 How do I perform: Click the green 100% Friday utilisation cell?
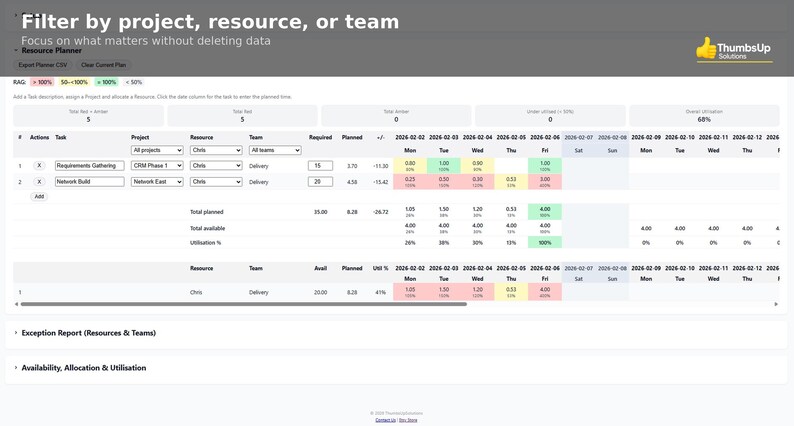click(545, 243)
